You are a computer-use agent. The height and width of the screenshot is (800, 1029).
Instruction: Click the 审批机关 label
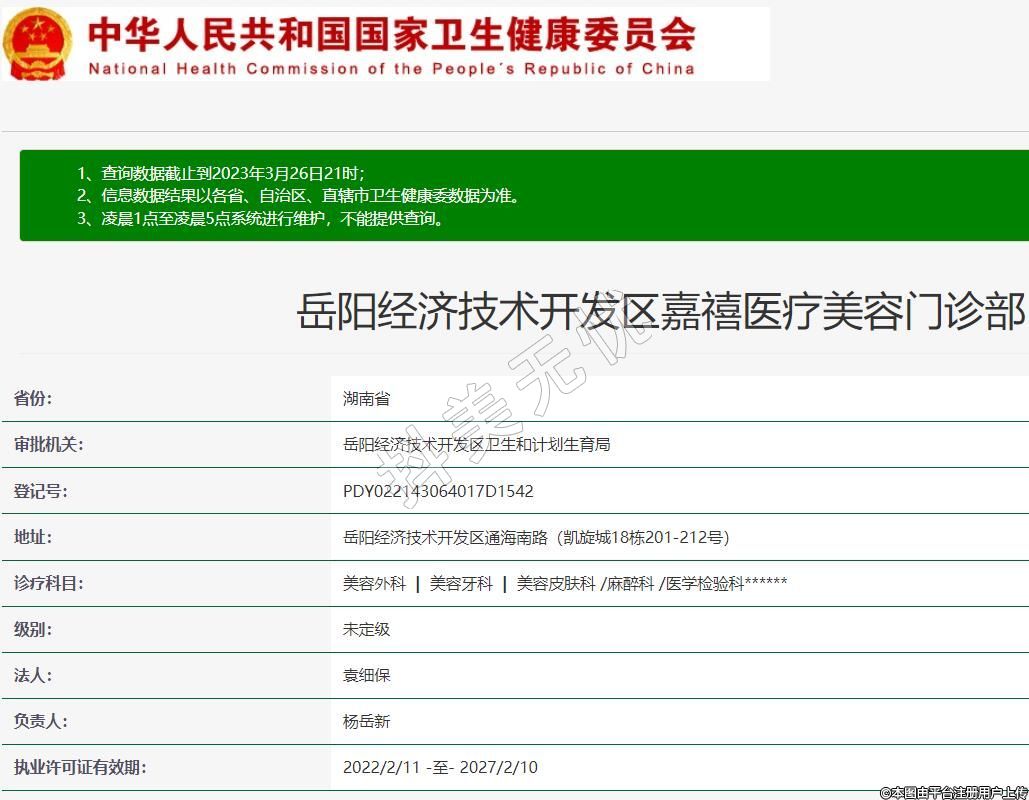pyautogui.click(x=48, y=444)
